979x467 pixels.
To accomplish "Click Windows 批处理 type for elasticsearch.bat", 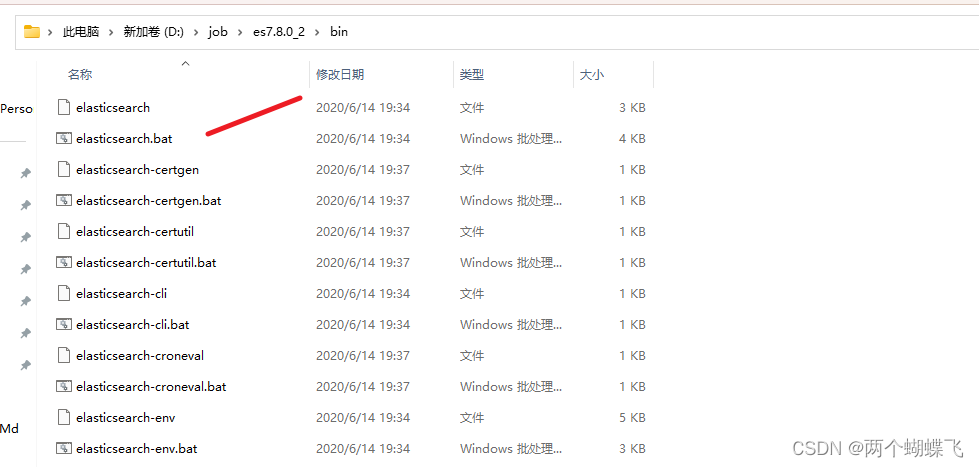I will [511, 139].
